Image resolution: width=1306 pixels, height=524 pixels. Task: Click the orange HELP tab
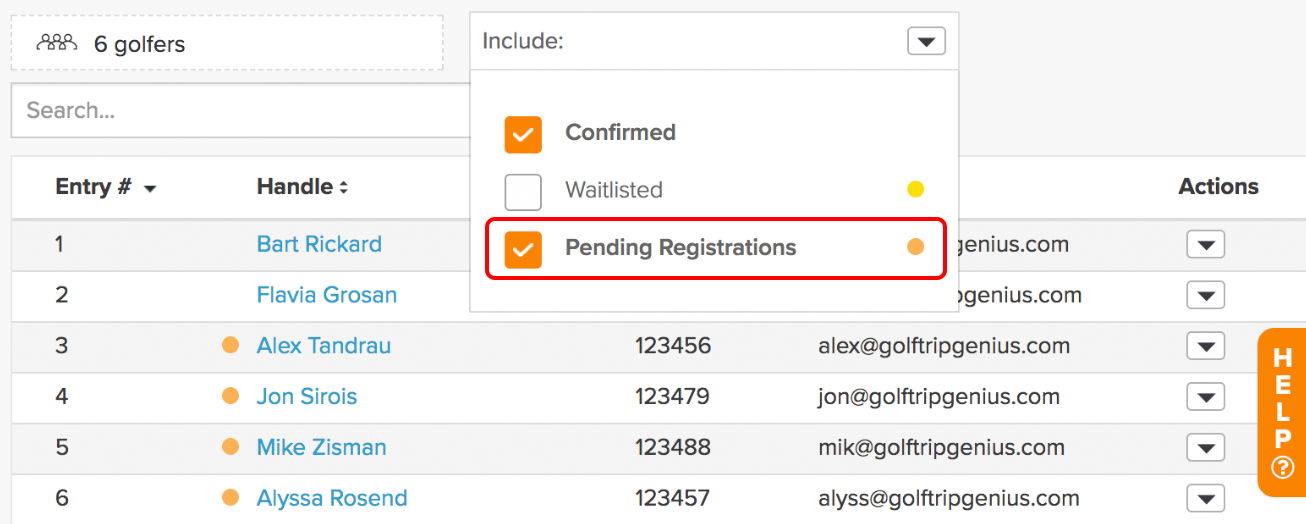click(1282, 413)
